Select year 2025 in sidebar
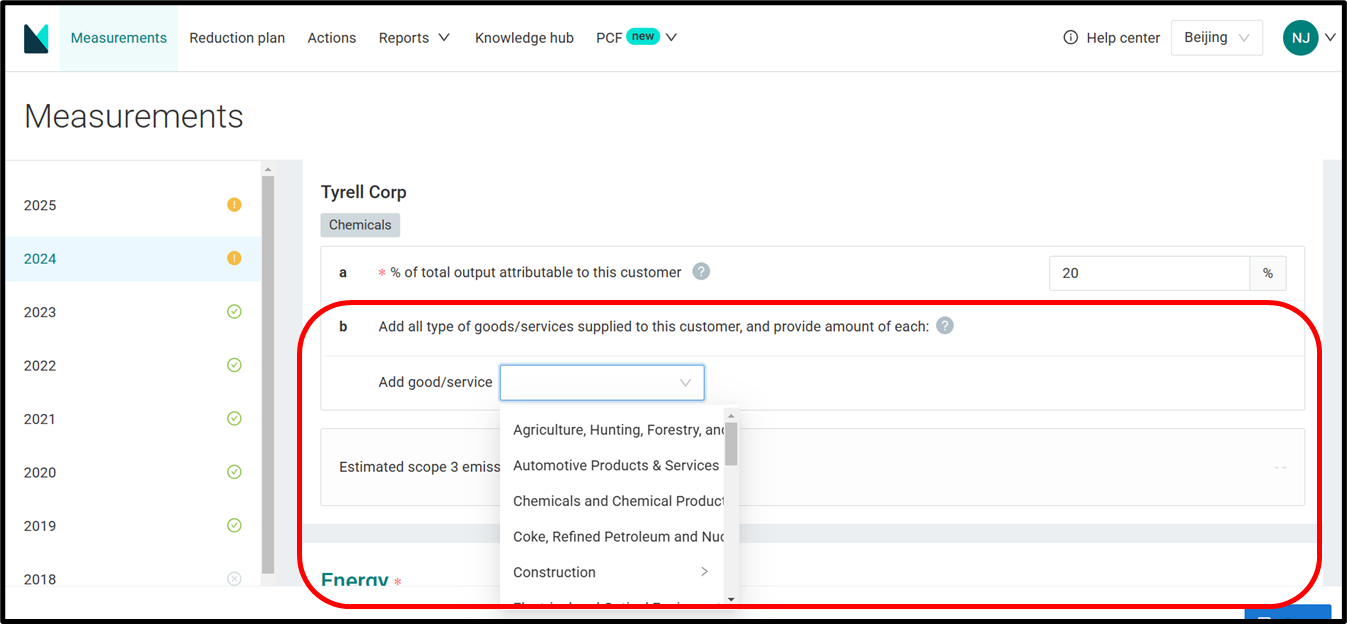Image resolution: width=1347 pixels, height=624 pixels. click(x=133, y=205)
